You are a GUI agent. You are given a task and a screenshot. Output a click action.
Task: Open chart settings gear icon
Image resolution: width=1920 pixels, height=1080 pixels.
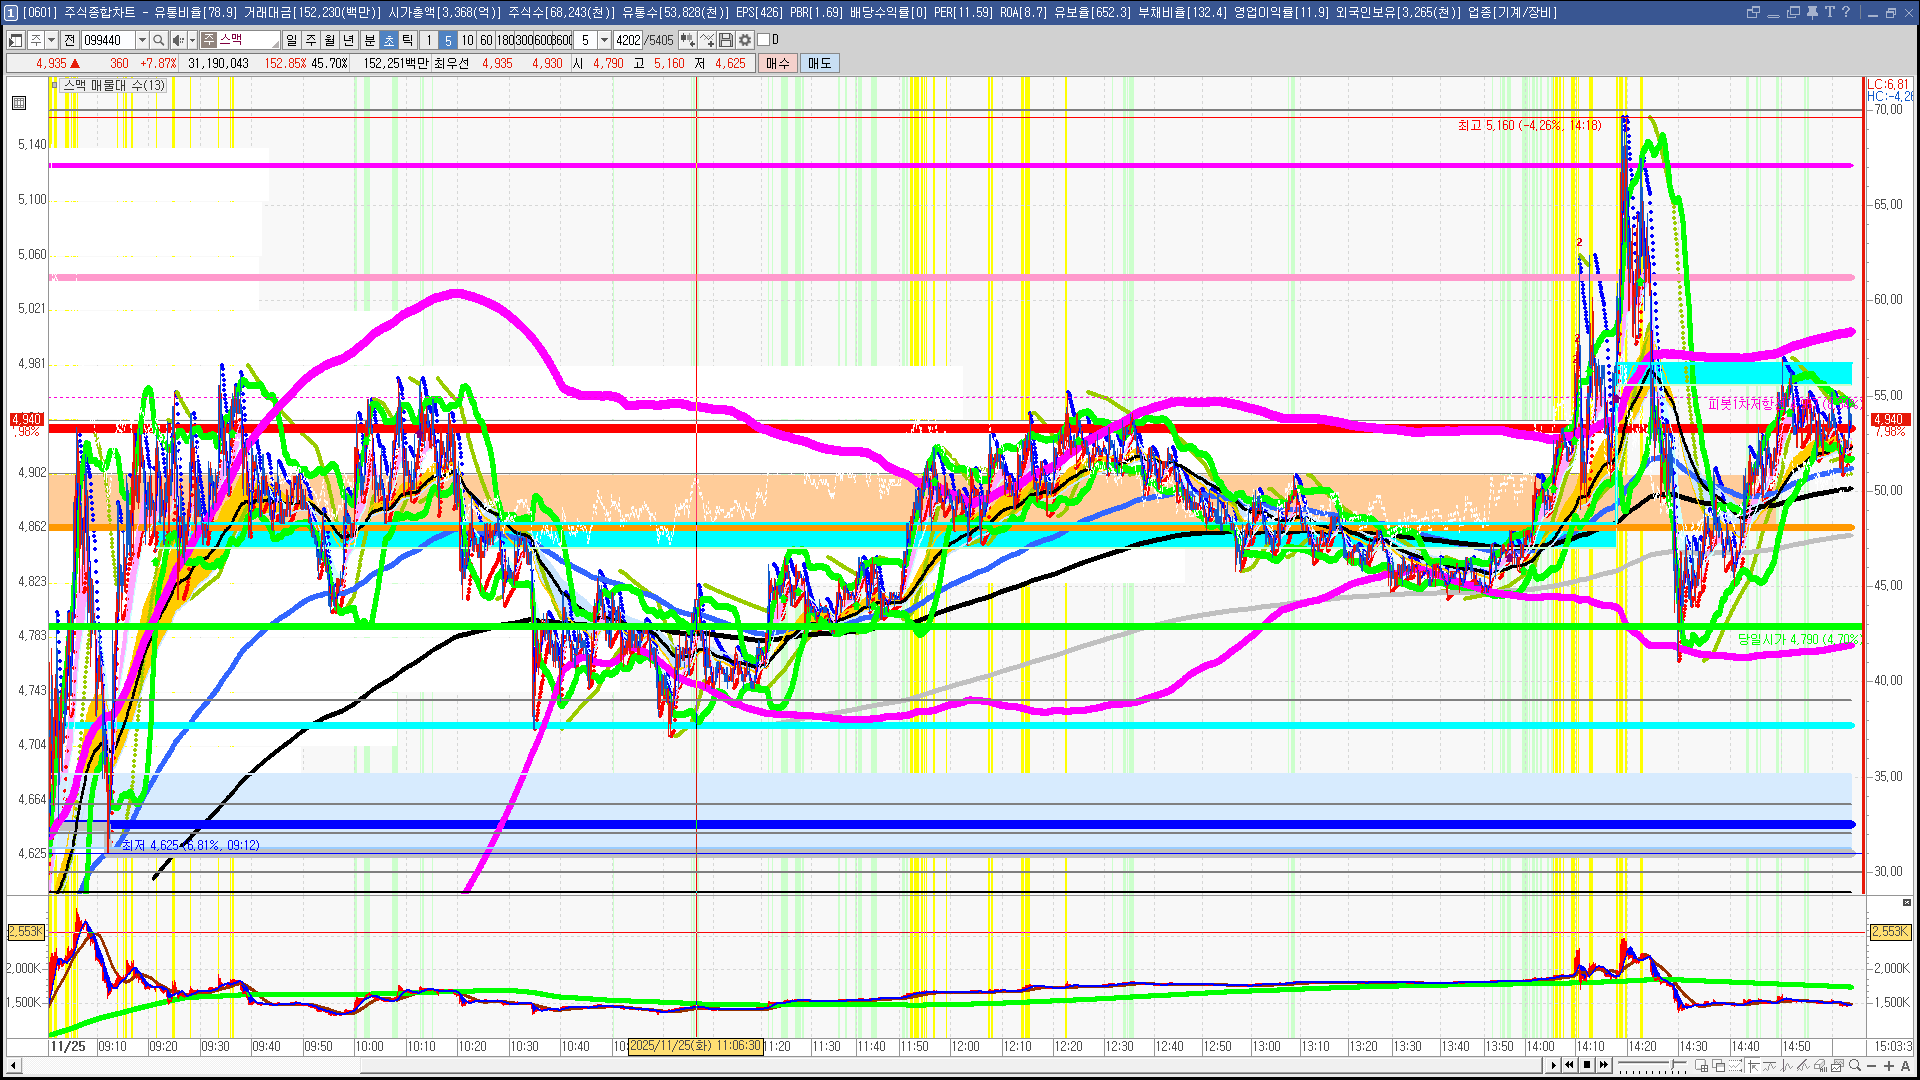745,40
